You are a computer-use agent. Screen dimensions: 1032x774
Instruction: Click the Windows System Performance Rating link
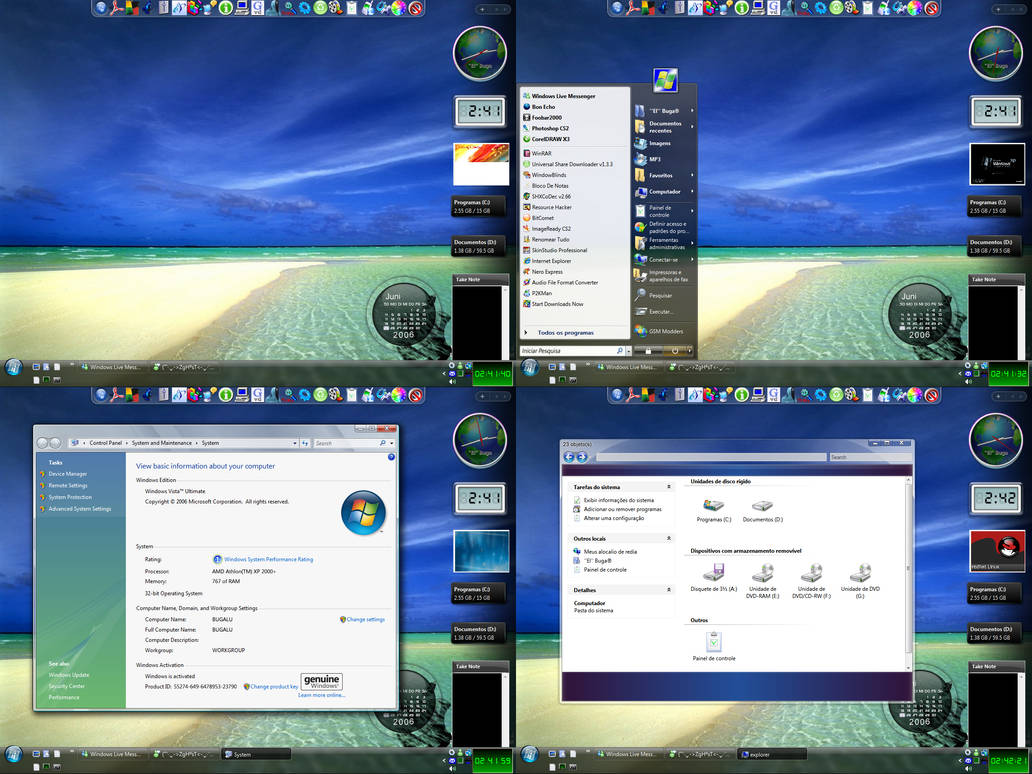tap(269, 559)
